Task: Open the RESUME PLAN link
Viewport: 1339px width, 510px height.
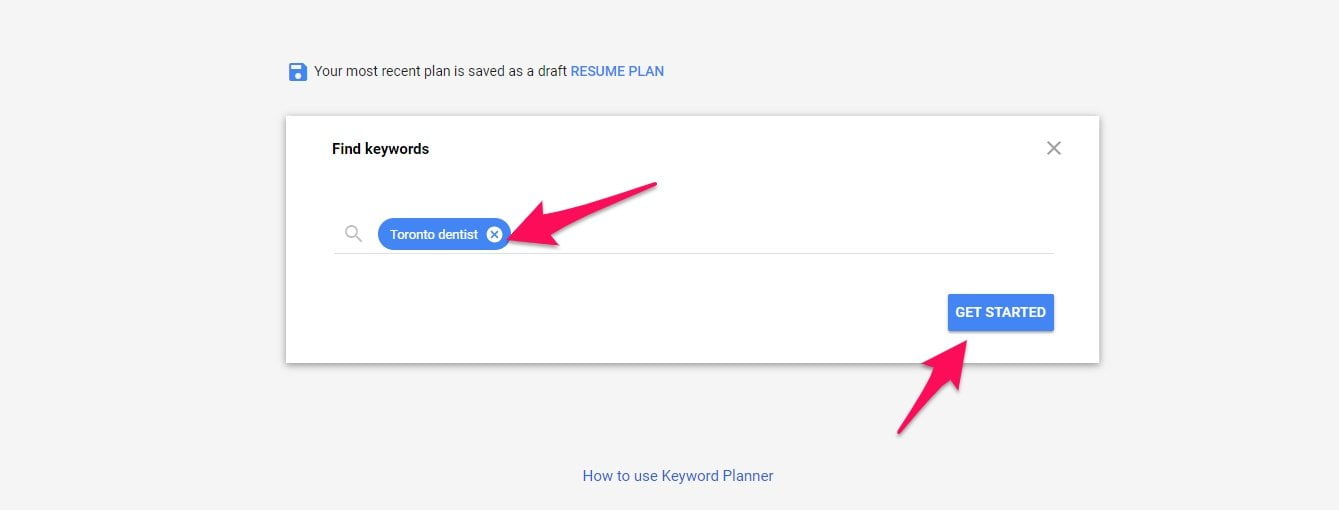Action: point(617,71)
